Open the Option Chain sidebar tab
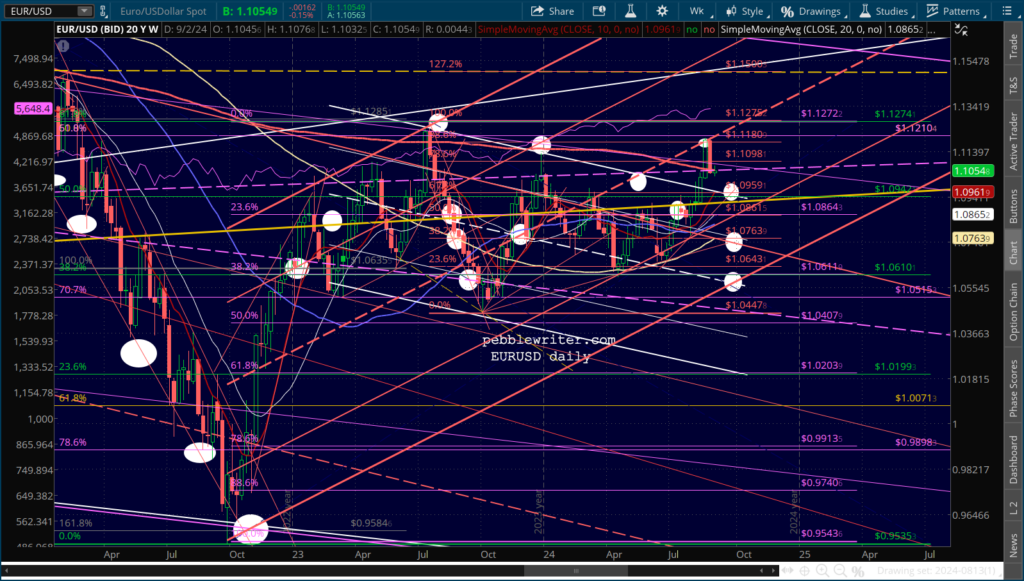This screenshot has width=1024, height=581. pyautogui.click(x=1013, y=311)
